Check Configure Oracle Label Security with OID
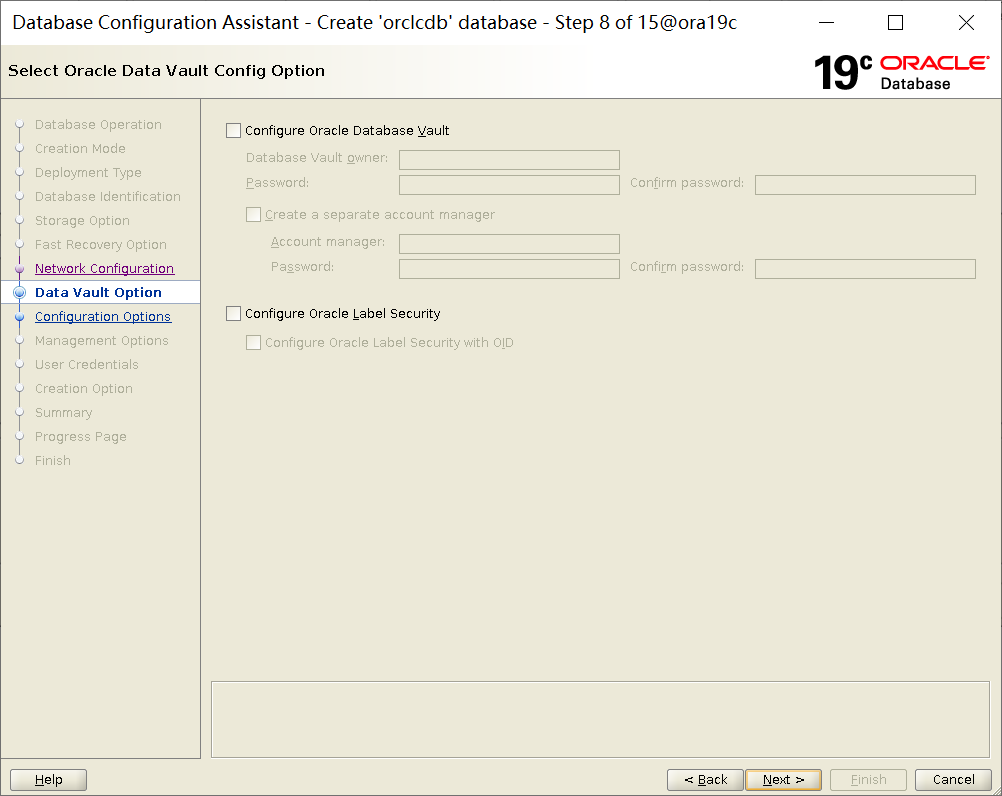 click(x=254, y=342)
